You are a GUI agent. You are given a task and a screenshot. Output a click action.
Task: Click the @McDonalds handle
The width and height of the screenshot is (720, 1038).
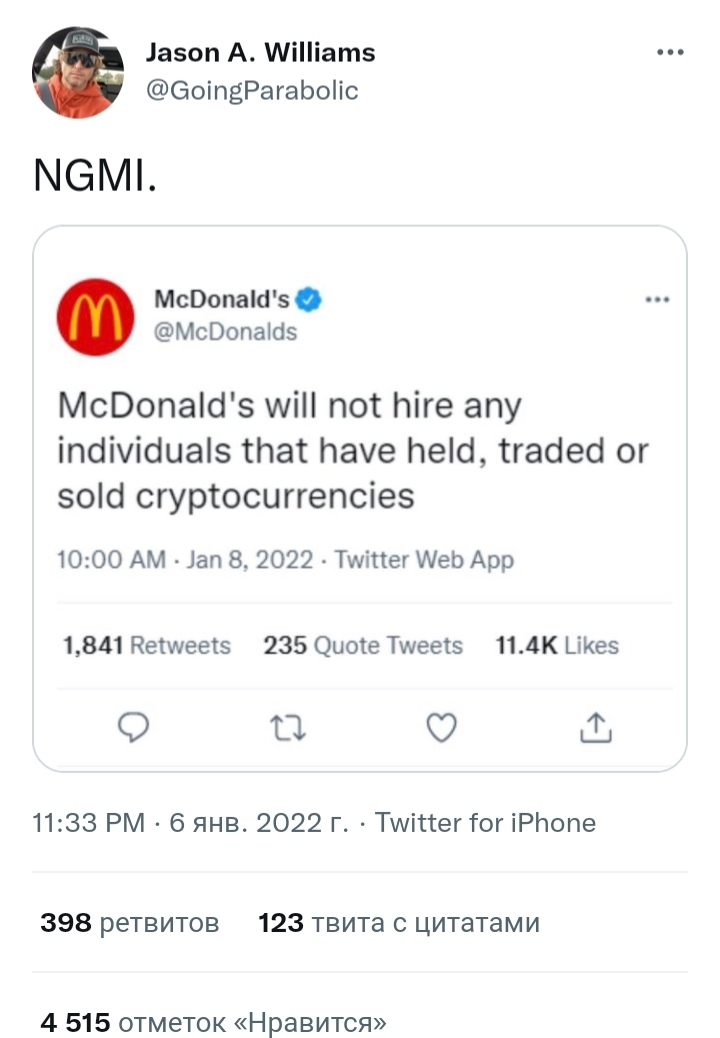[225, 332]
